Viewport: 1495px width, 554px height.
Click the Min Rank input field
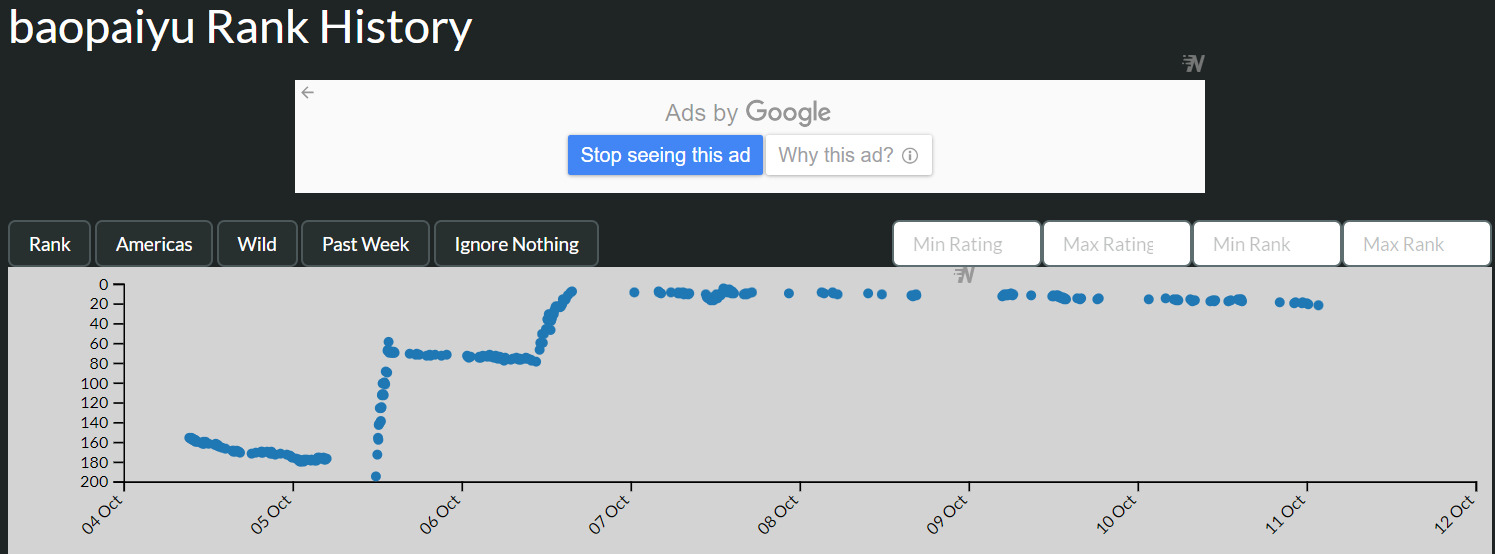tap(1266, 244)
